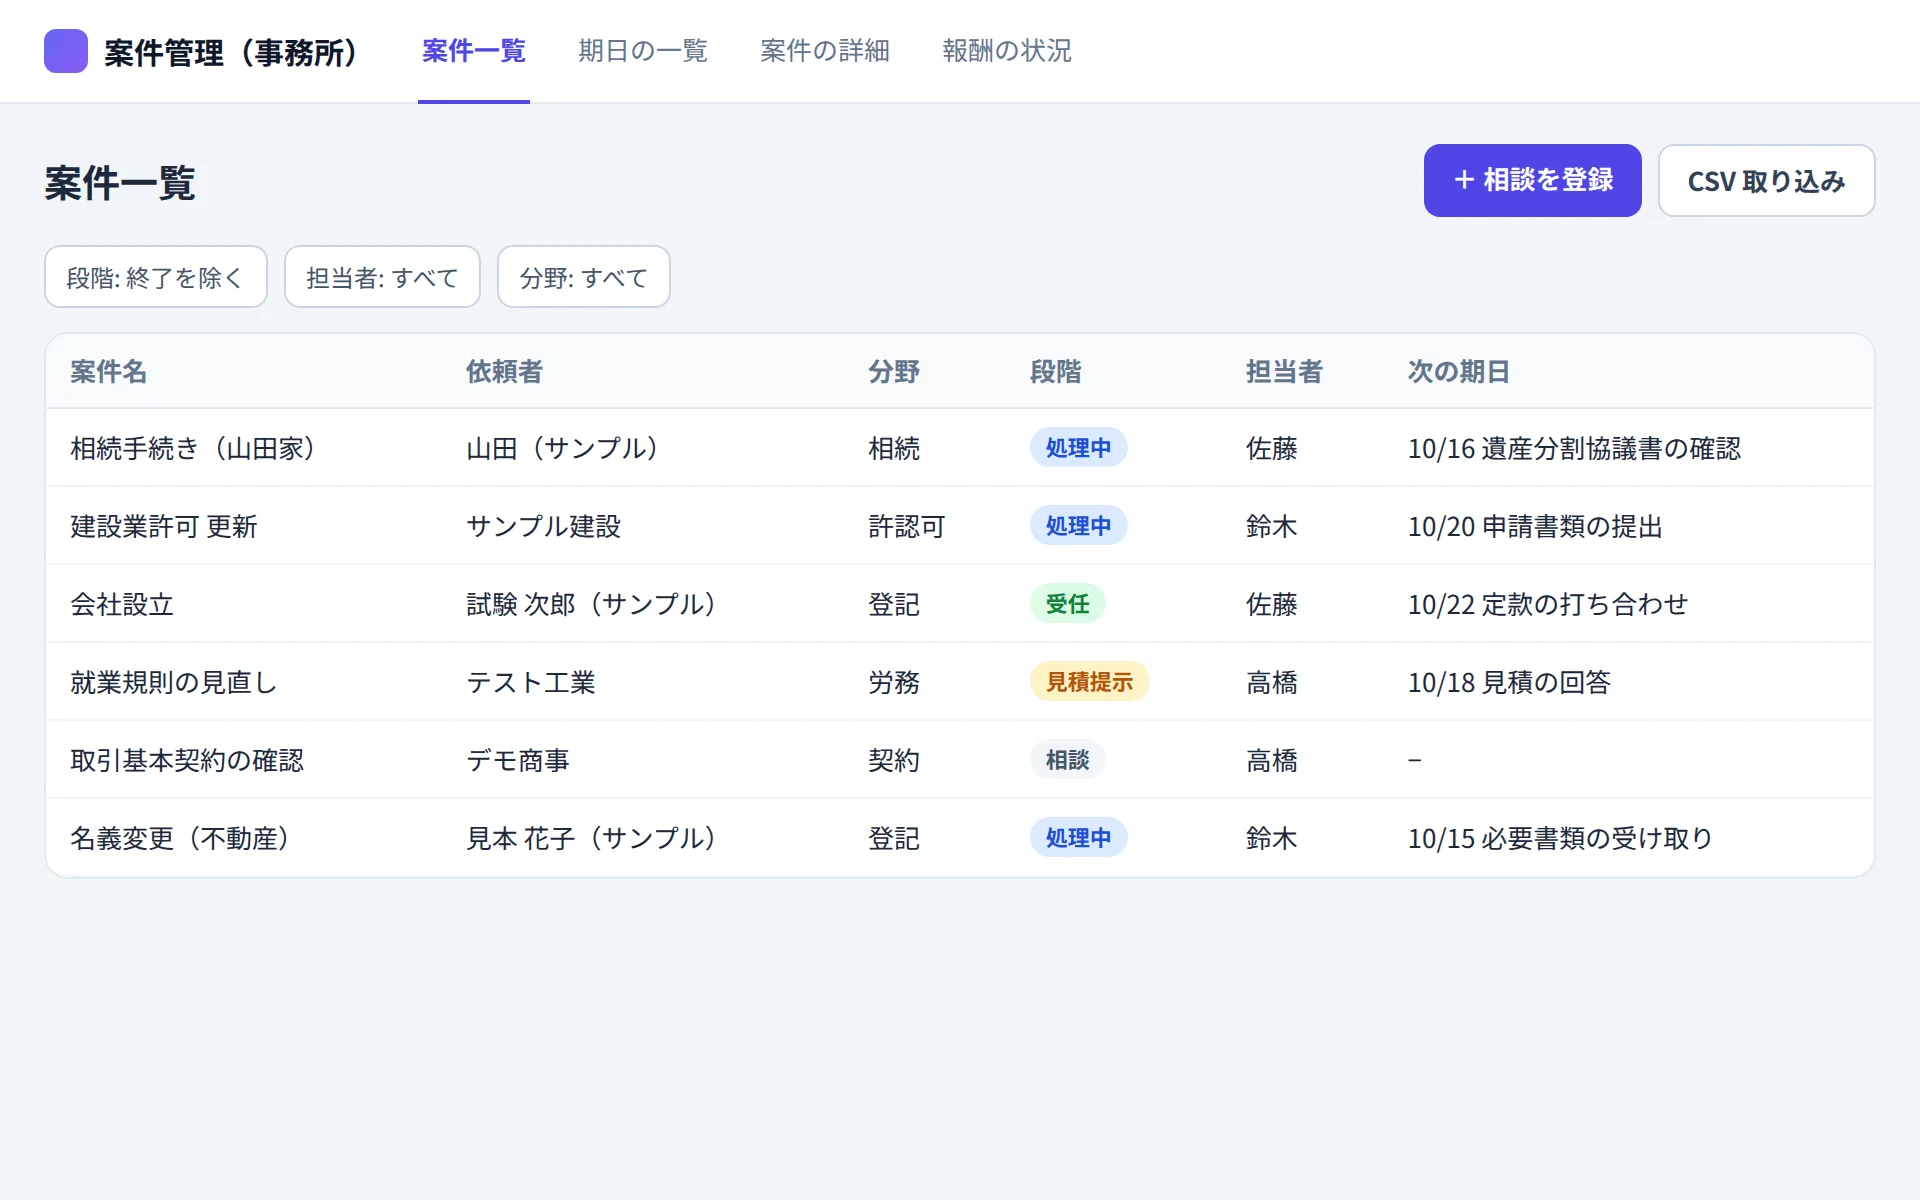
Task: Click the CSV 取り込み button
Action: click(x=1766, y=180)
